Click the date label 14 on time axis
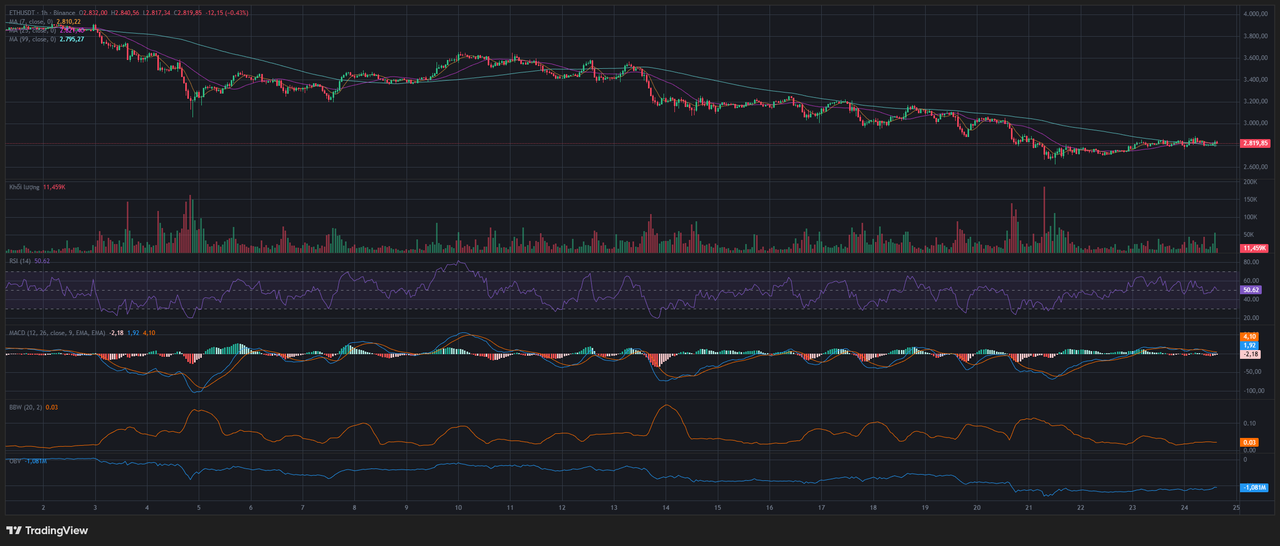This screenshot has height=546, width=1280. tap(665, 507)
